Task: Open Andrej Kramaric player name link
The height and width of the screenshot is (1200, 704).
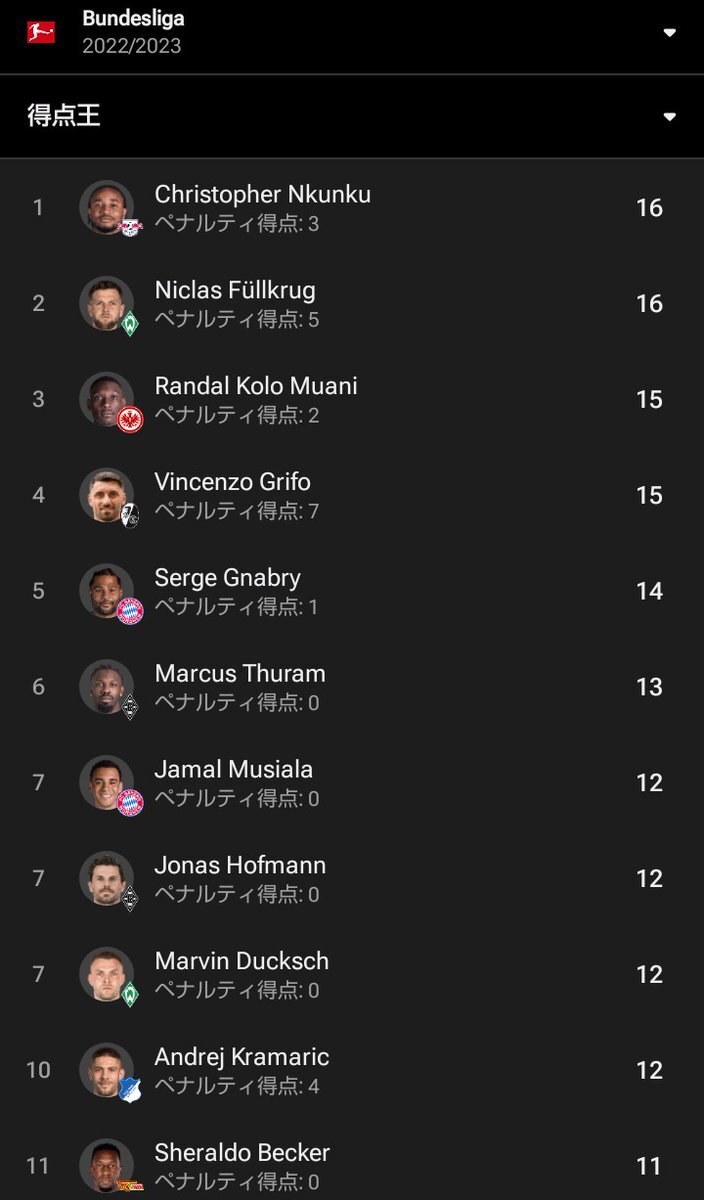Action: click(x=241, y=1057)
